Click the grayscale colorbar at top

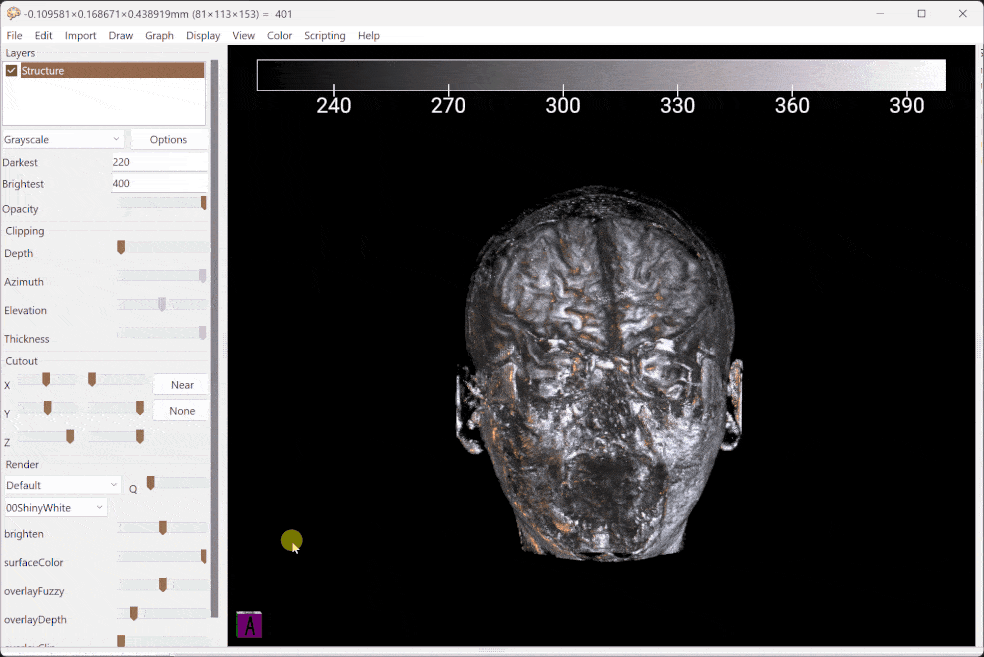coord(601,75)
